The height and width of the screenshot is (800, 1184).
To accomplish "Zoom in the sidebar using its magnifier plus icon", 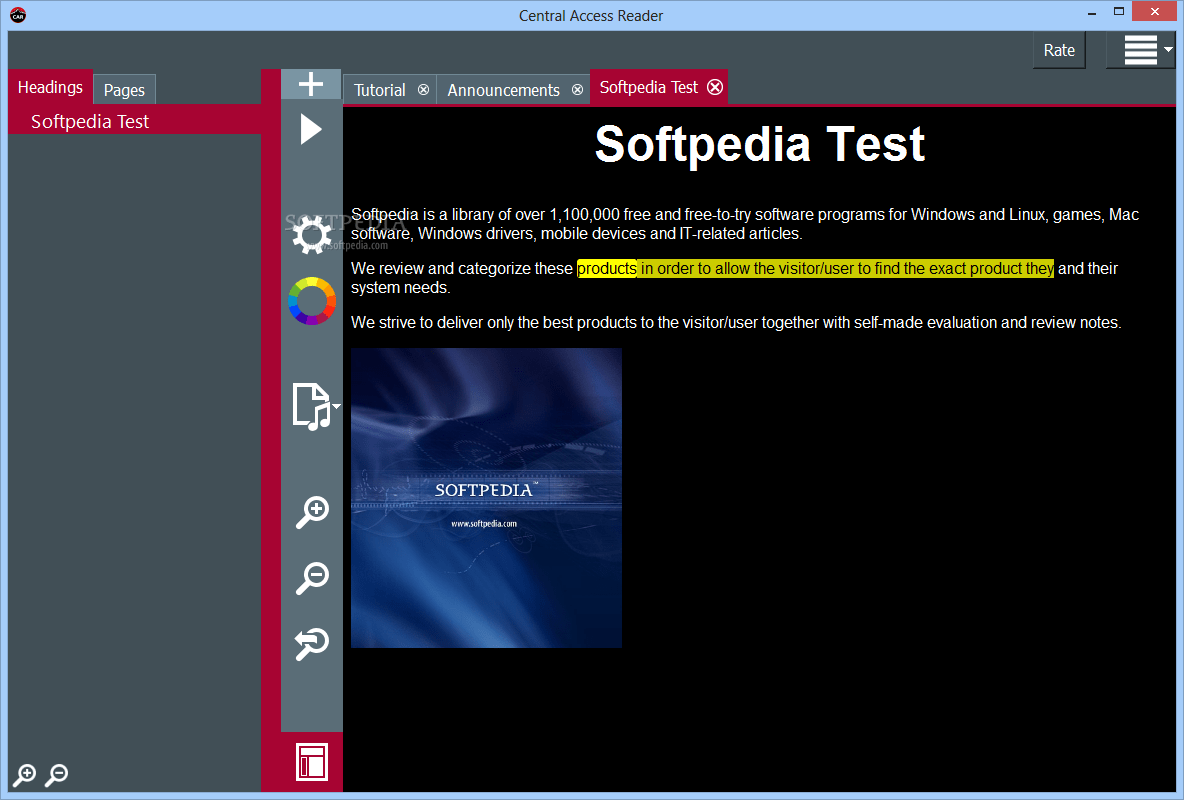I will click(x=24, y=775).
